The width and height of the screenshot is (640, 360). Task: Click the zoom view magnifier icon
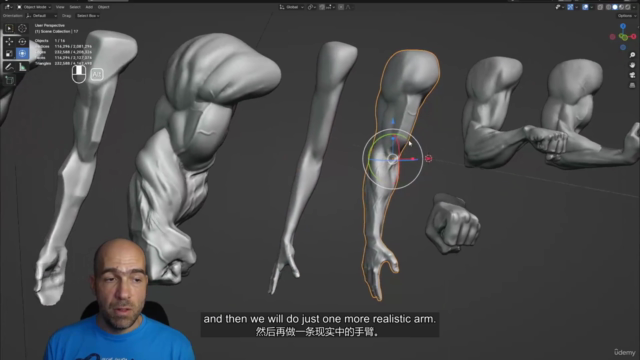tap(632, 55)
